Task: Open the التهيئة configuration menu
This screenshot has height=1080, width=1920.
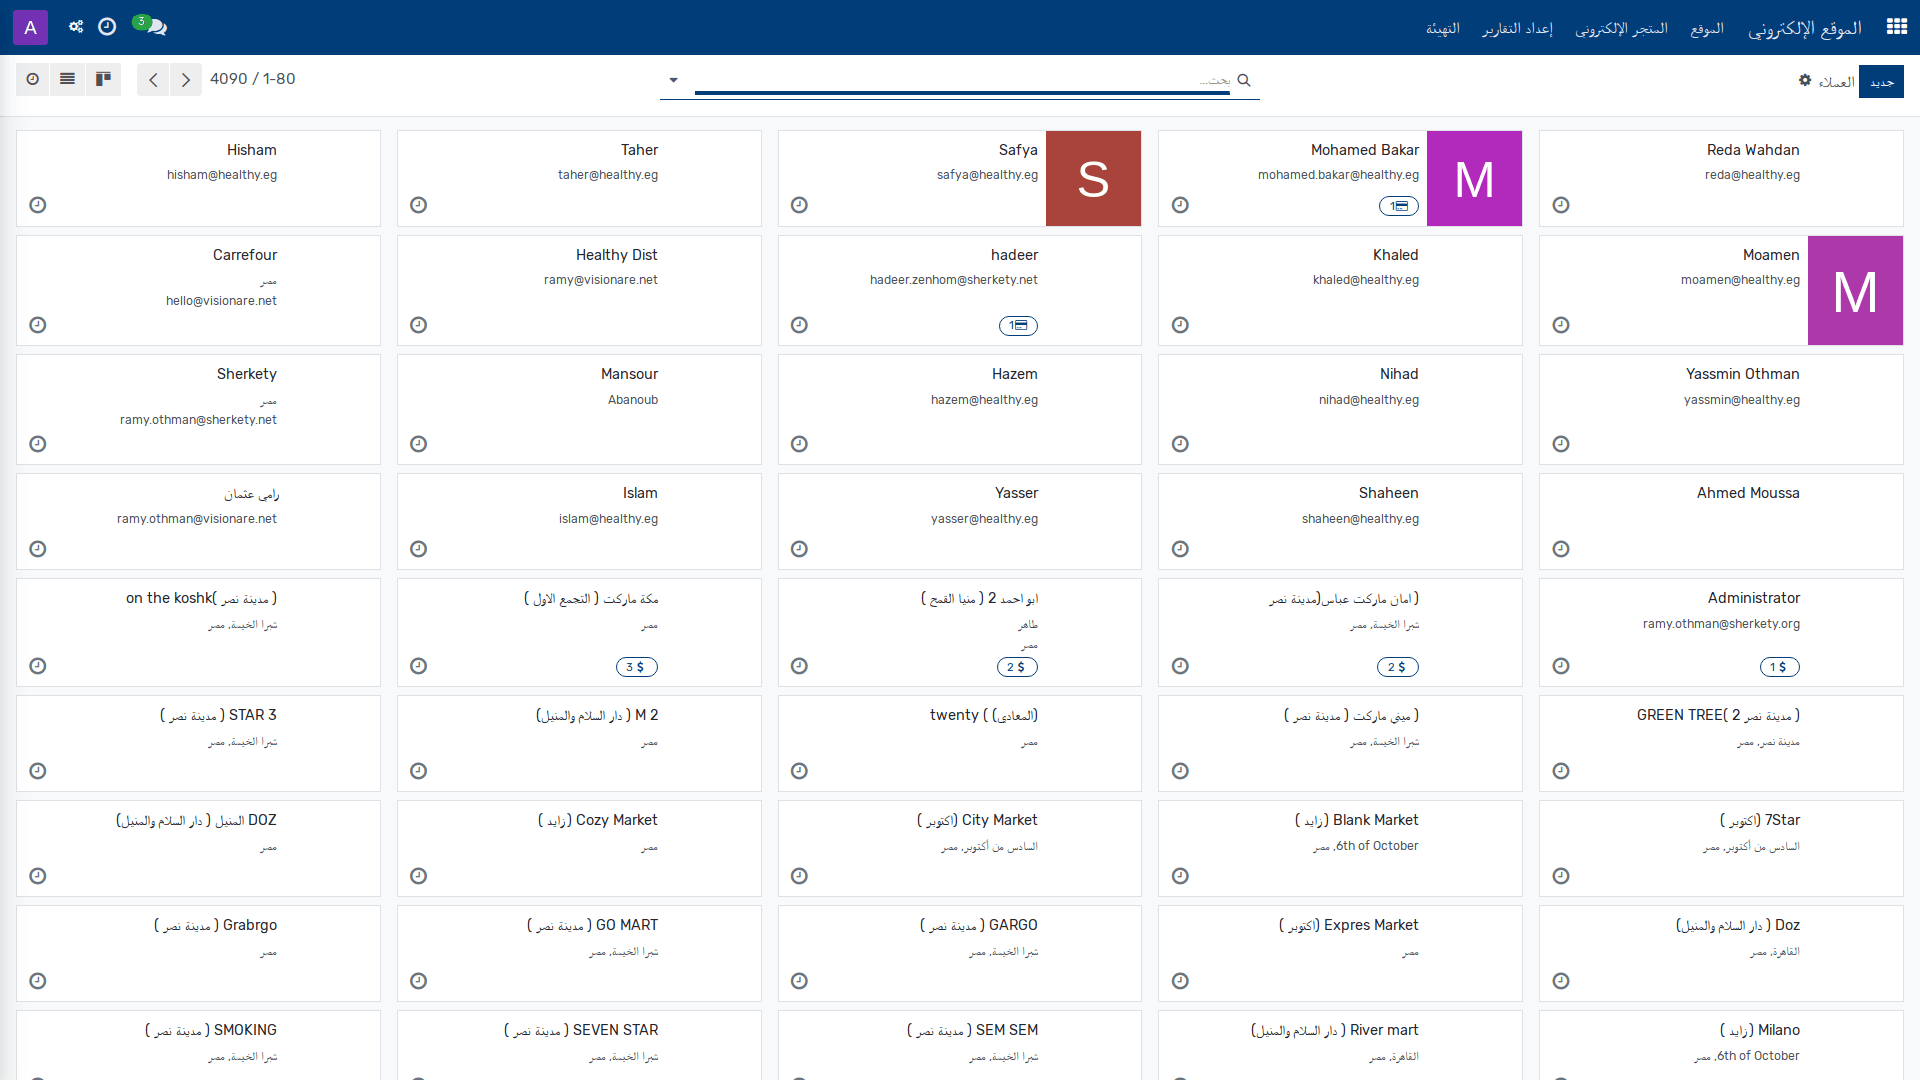Action: (x=1443, y=28)
